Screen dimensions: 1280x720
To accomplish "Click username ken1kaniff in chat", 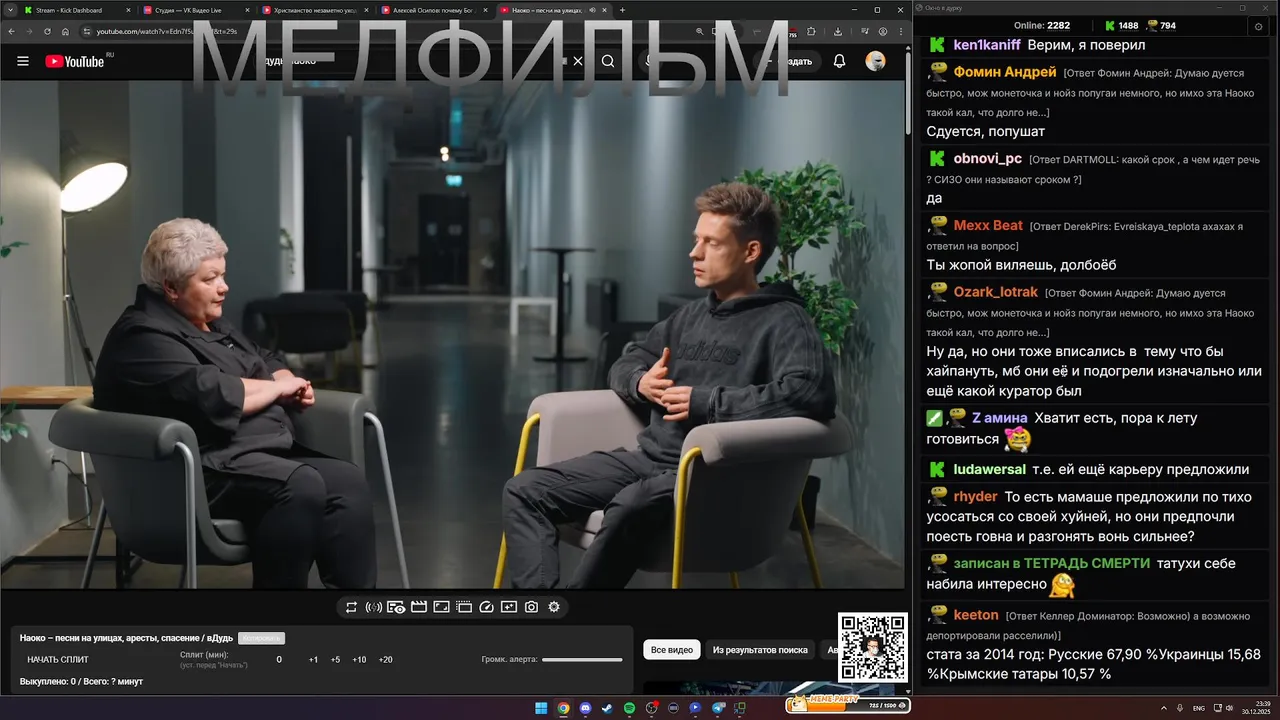I will click(x=987, y=45).
